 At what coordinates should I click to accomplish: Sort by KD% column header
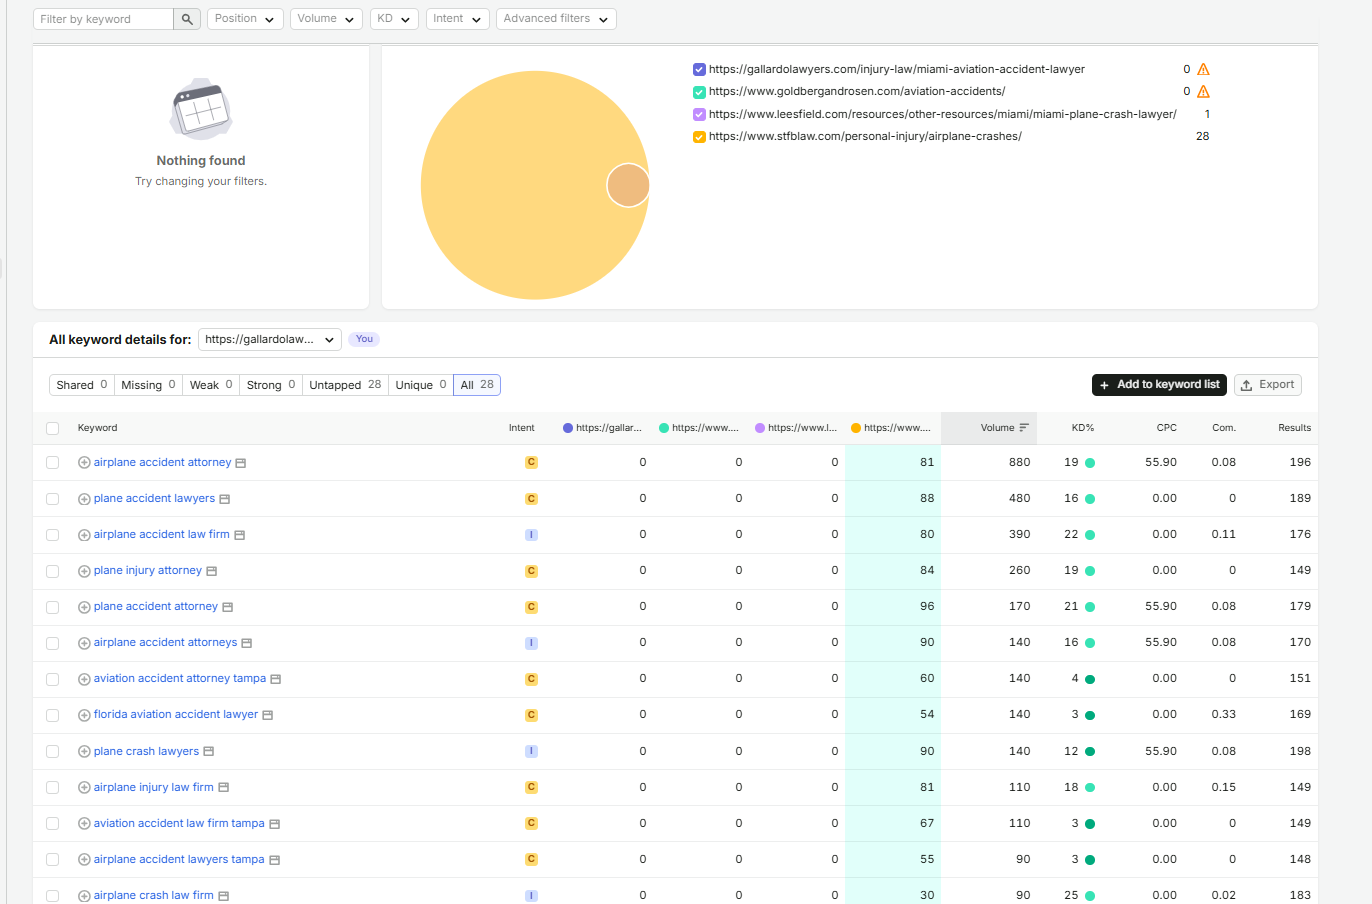click(1082, 428)
